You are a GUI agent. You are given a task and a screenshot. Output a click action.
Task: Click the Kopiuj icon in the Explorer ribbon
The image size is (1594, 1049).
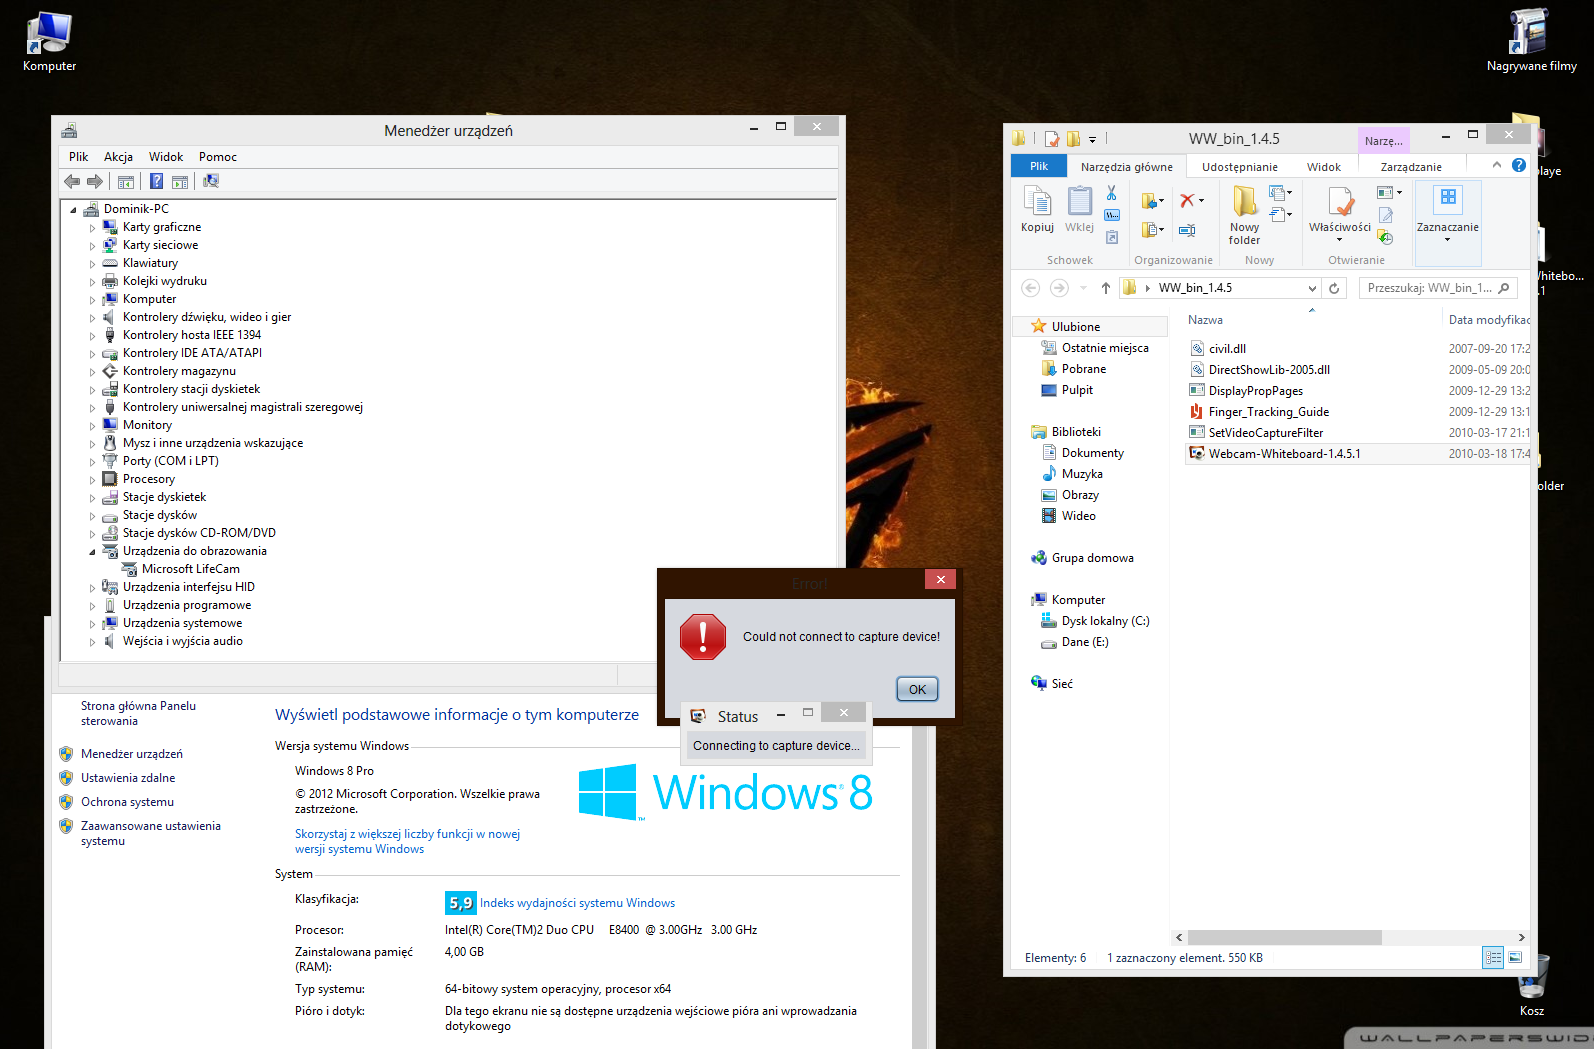point(1037,201)
